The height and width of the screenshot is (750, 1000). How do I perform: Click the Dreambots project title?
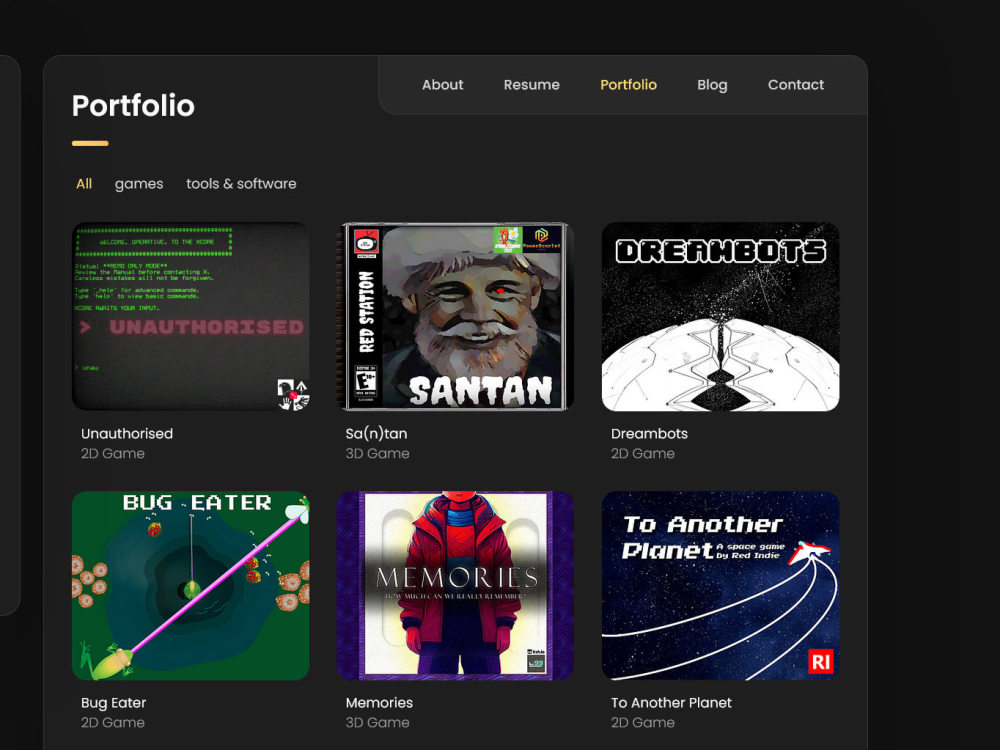coord(649,434)
